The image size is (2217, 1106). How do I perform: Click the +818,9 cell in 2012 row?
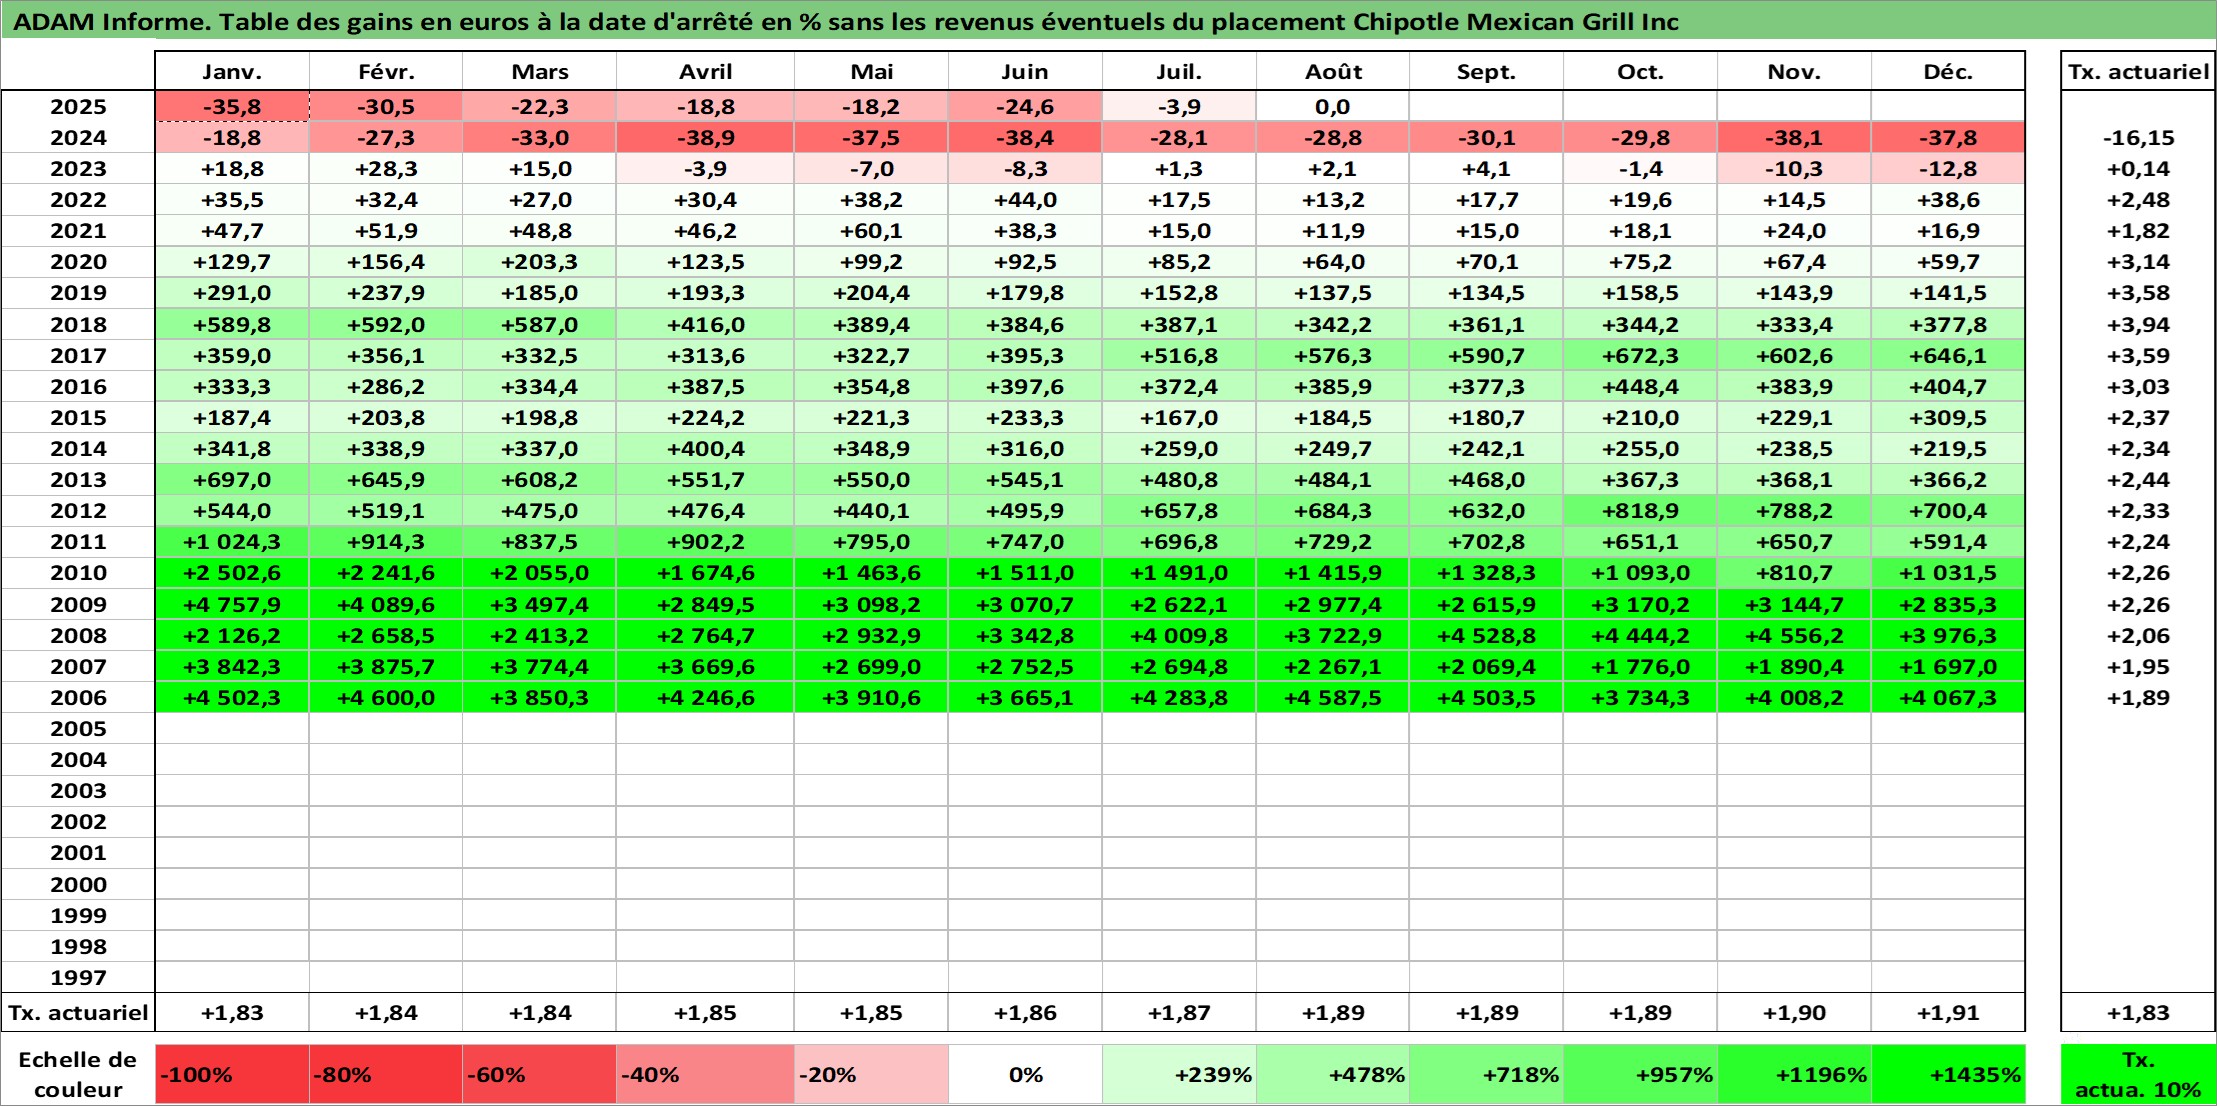click(1640, 511)
